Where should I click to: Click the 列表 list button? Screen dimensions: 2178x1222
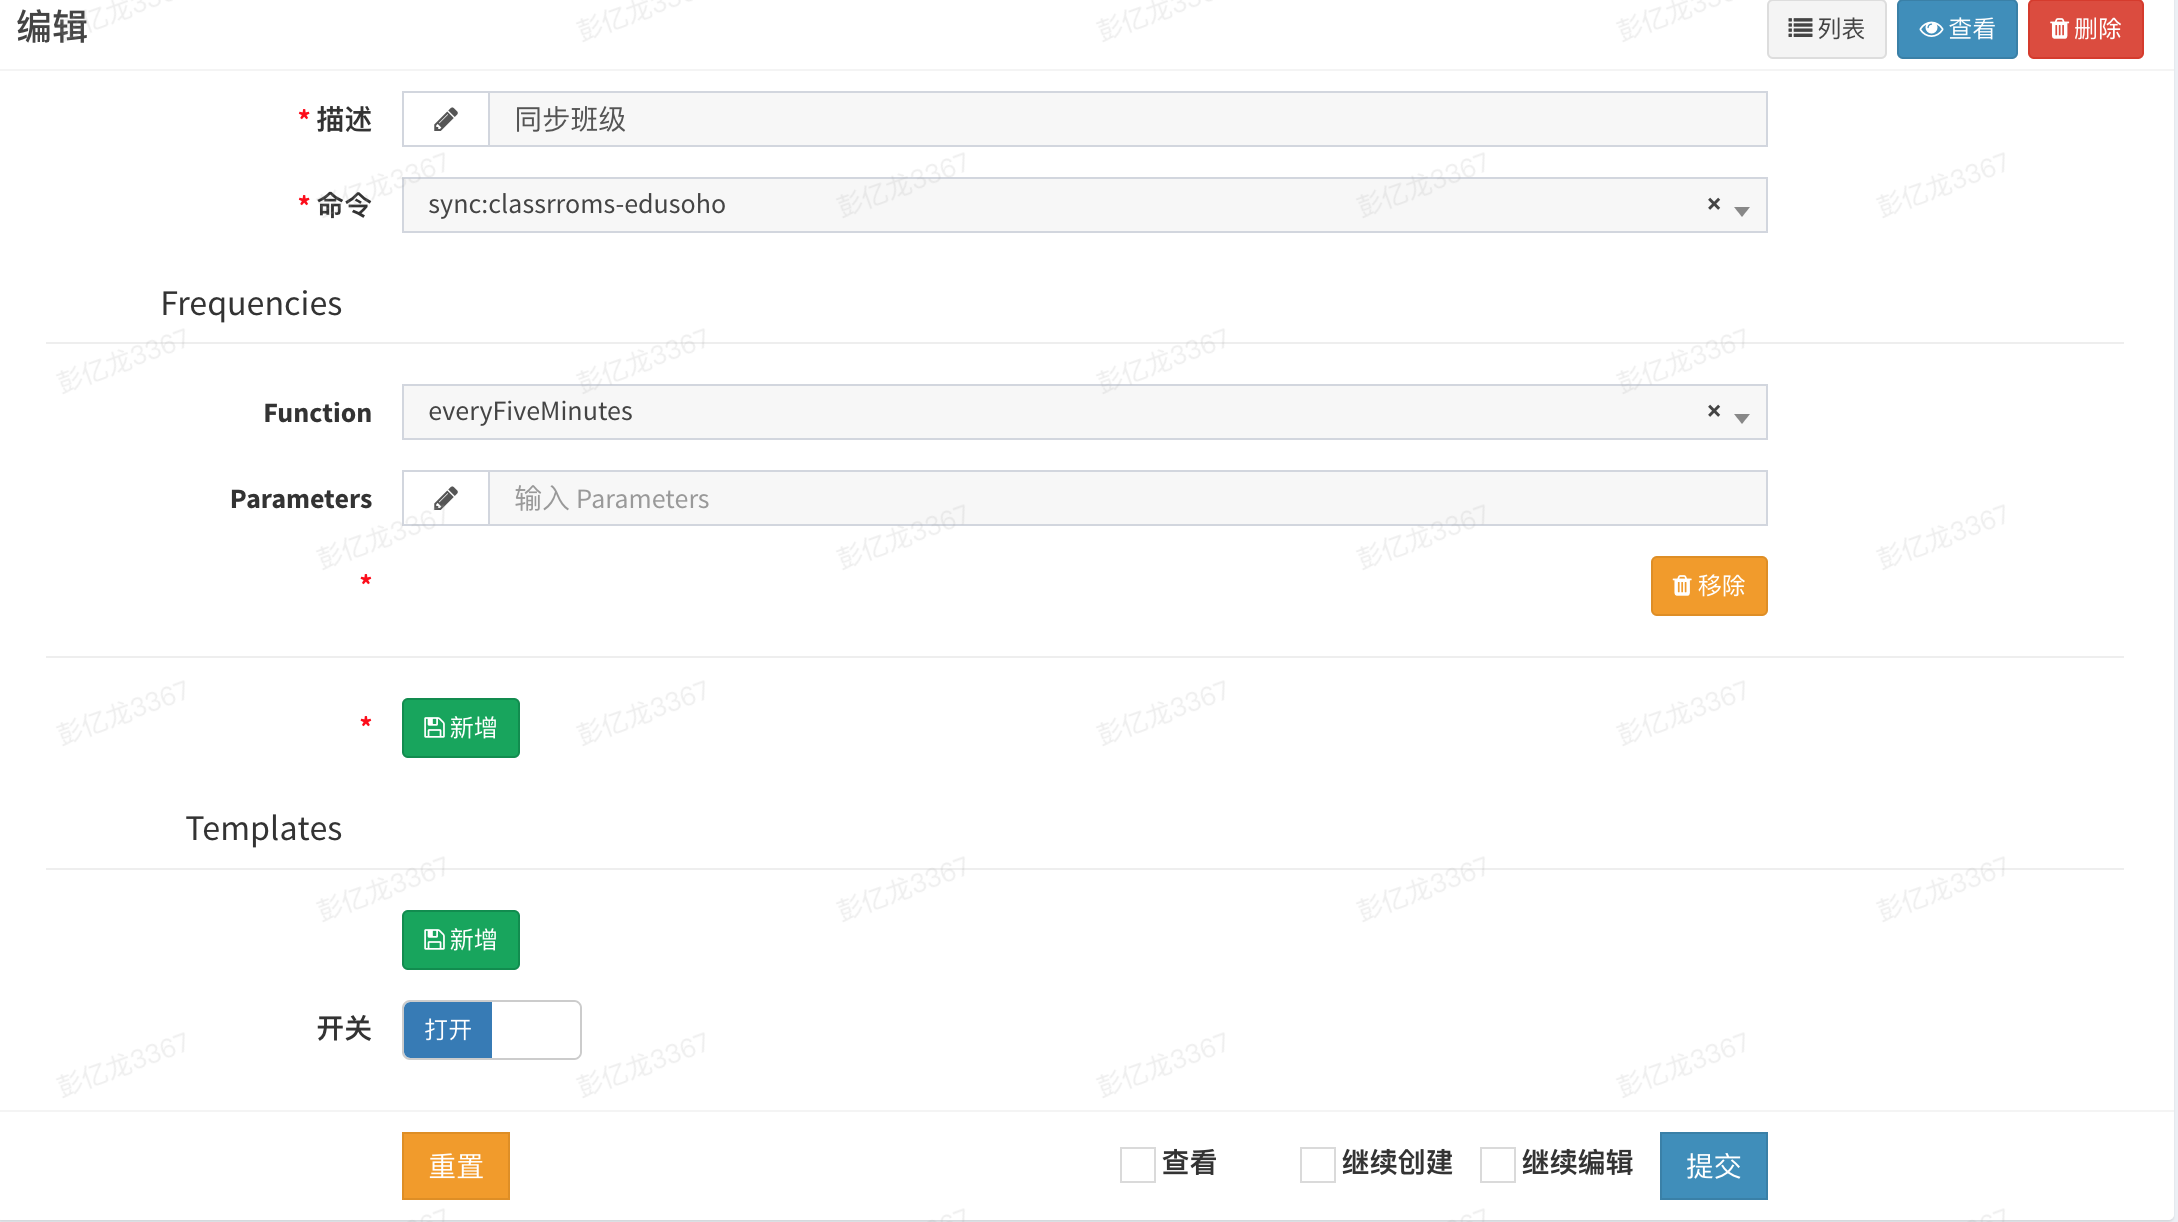tap(1825, 29)
